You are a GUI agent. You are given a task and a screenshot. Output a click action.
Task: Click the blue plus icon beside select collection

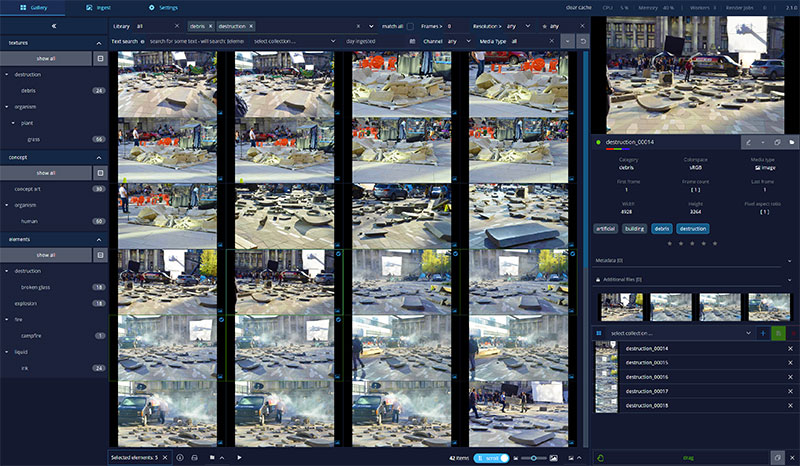(762, 332)
